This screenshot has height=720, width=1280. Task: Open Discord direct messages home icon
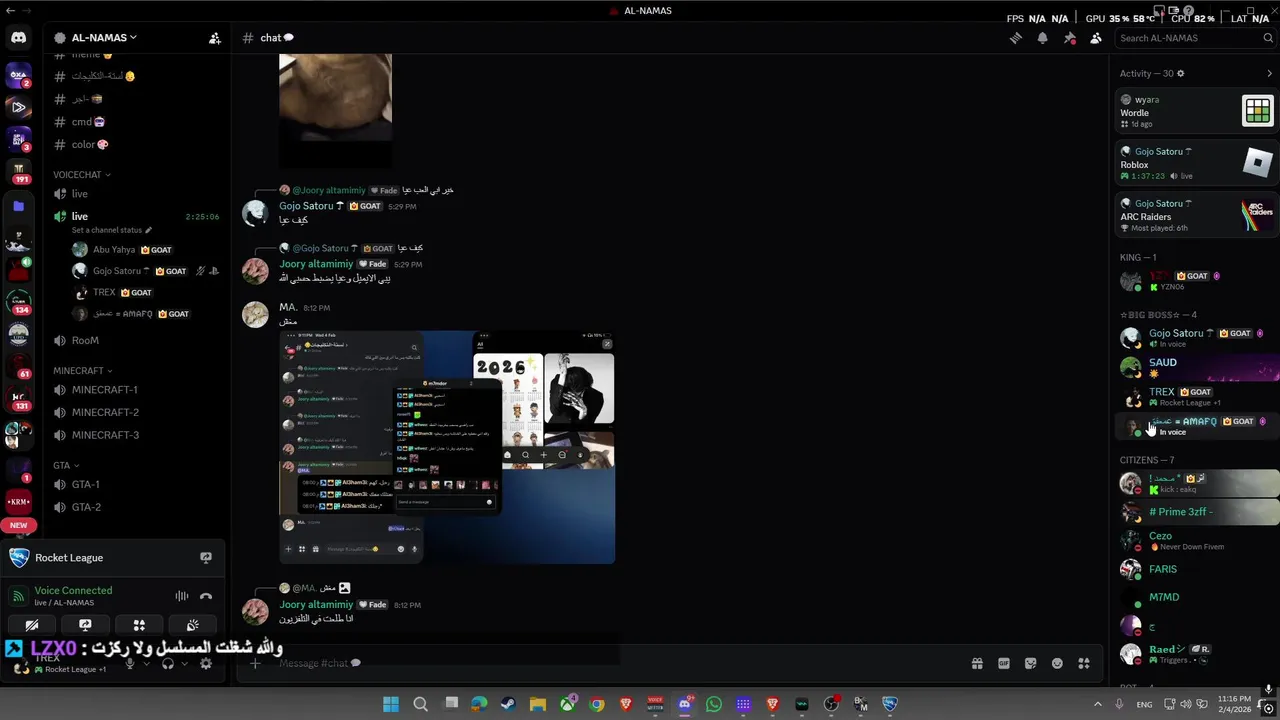pos(18,38)
